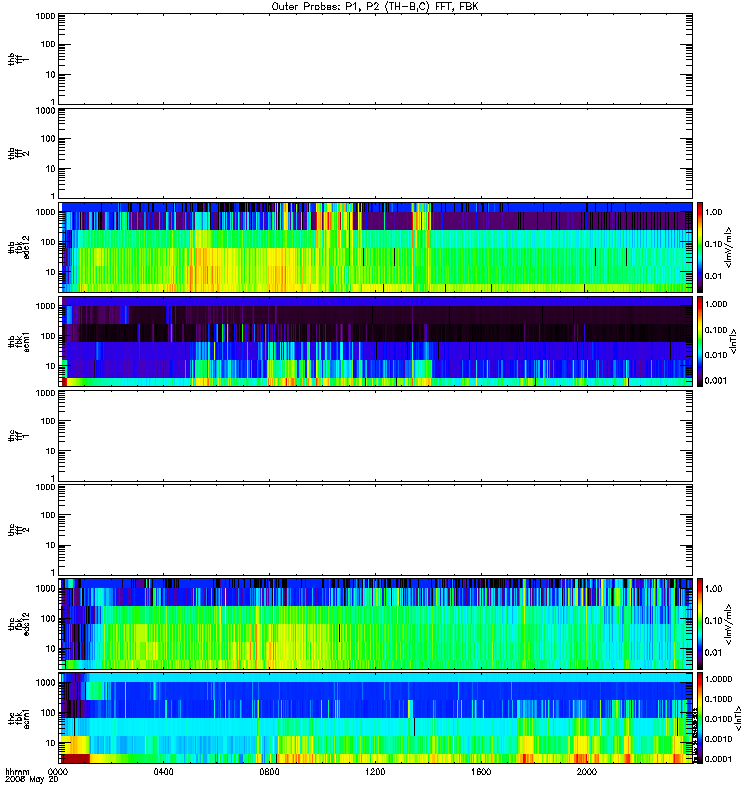The image size is (750, 800).
Task: Click the 1000 tick label of thb fff 1 panel
Action: point(45,16)
